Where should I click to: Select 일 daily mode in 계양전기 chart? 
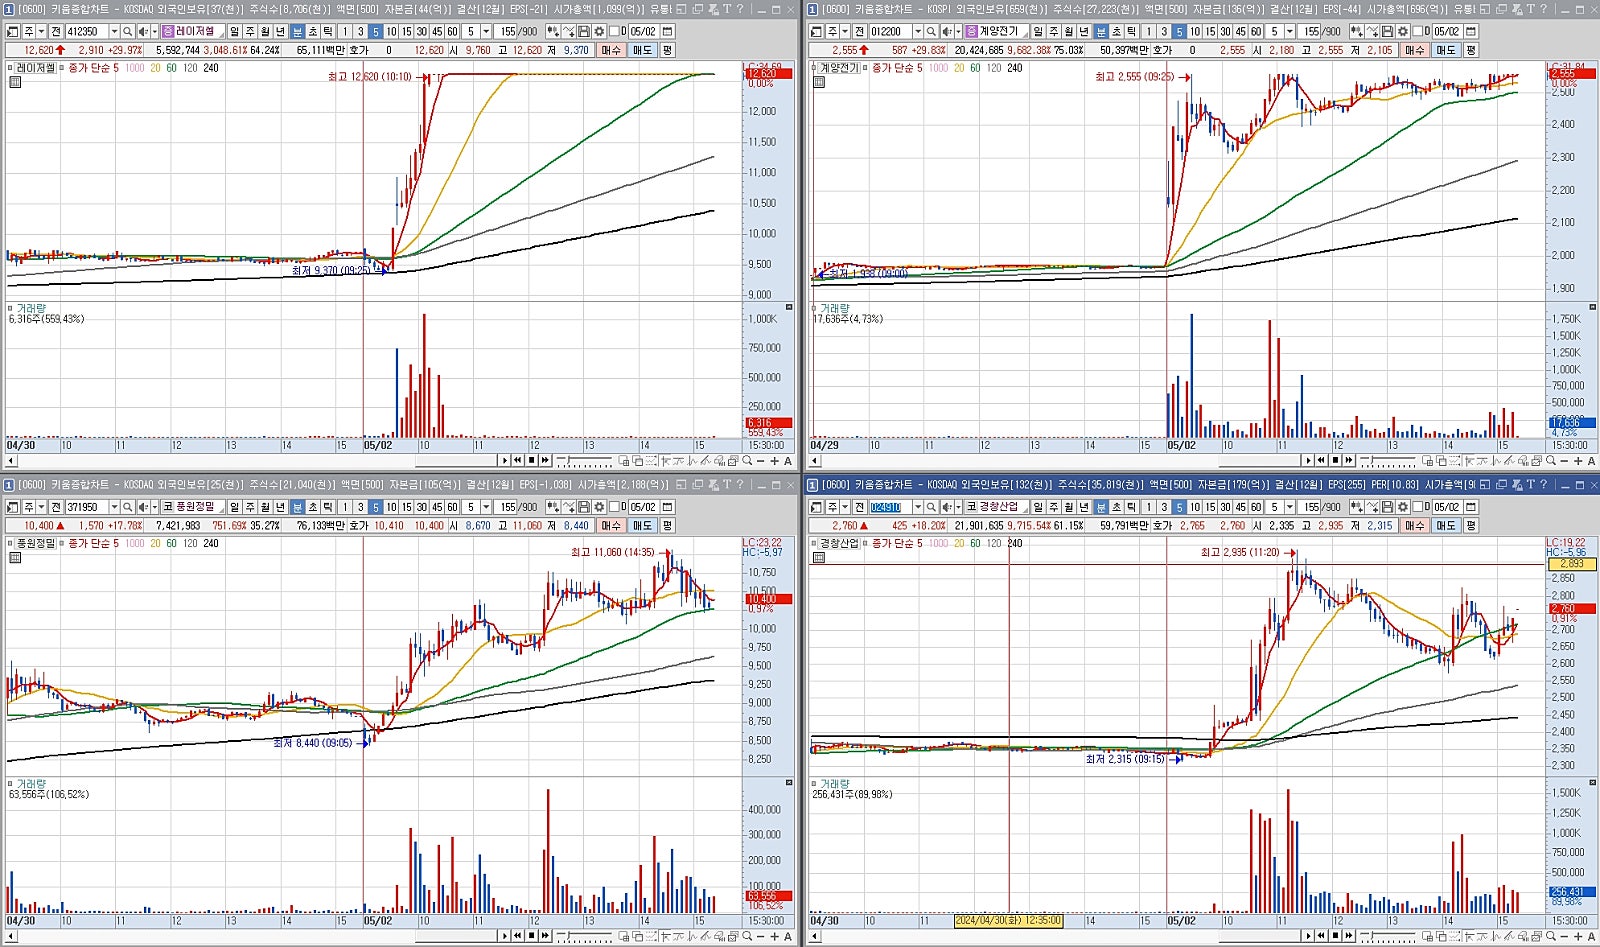pos(1037,31)
